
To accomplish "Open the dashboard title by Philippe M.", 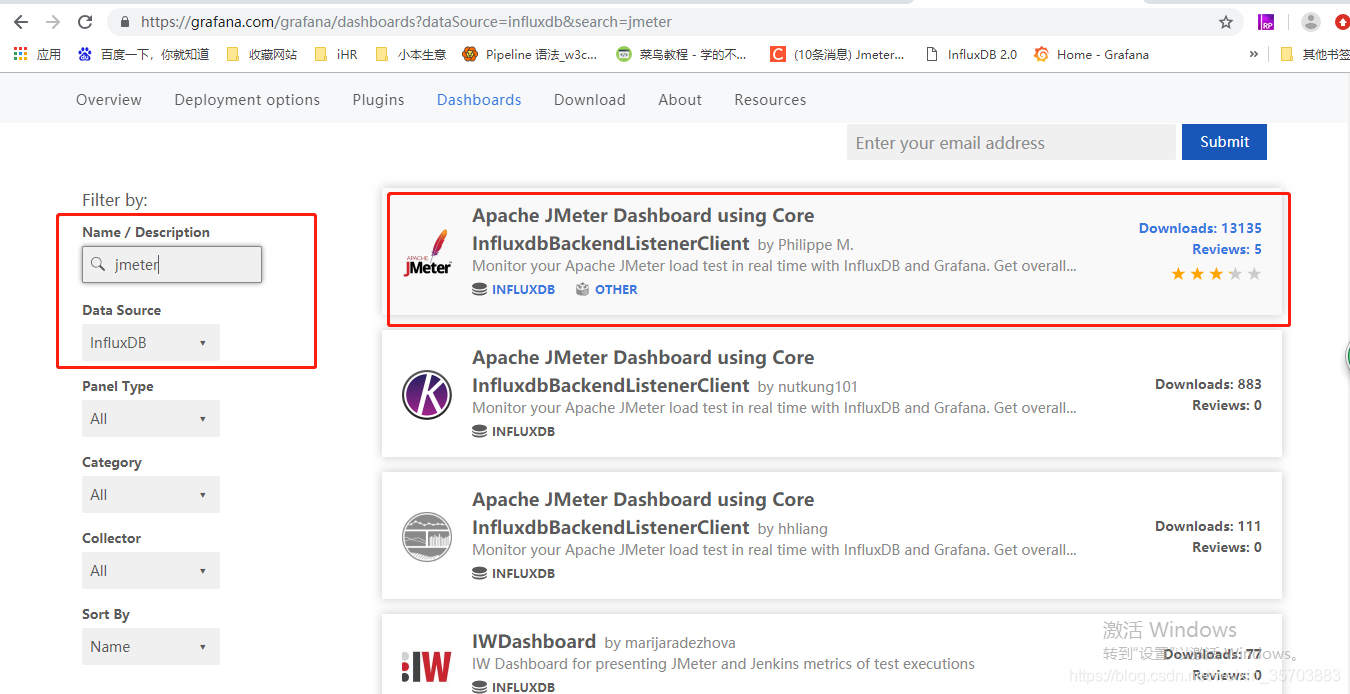I will pos(643,229).
